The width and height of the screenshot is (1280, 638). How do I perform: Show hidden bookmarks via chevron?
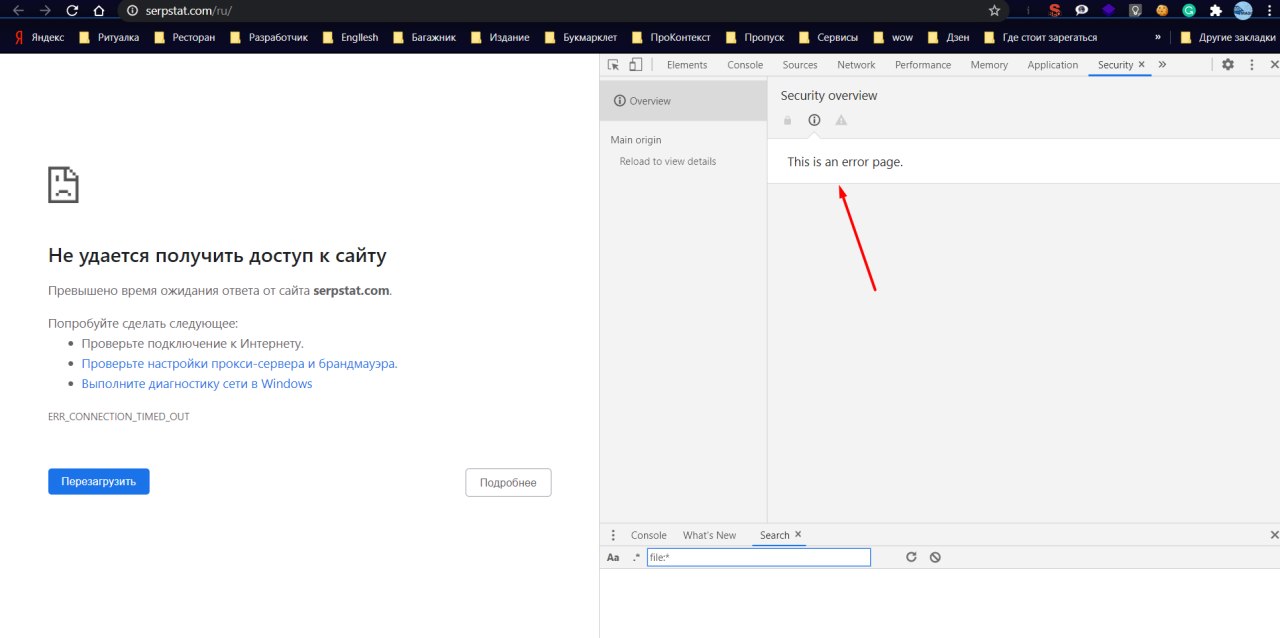pos(1158,37)
